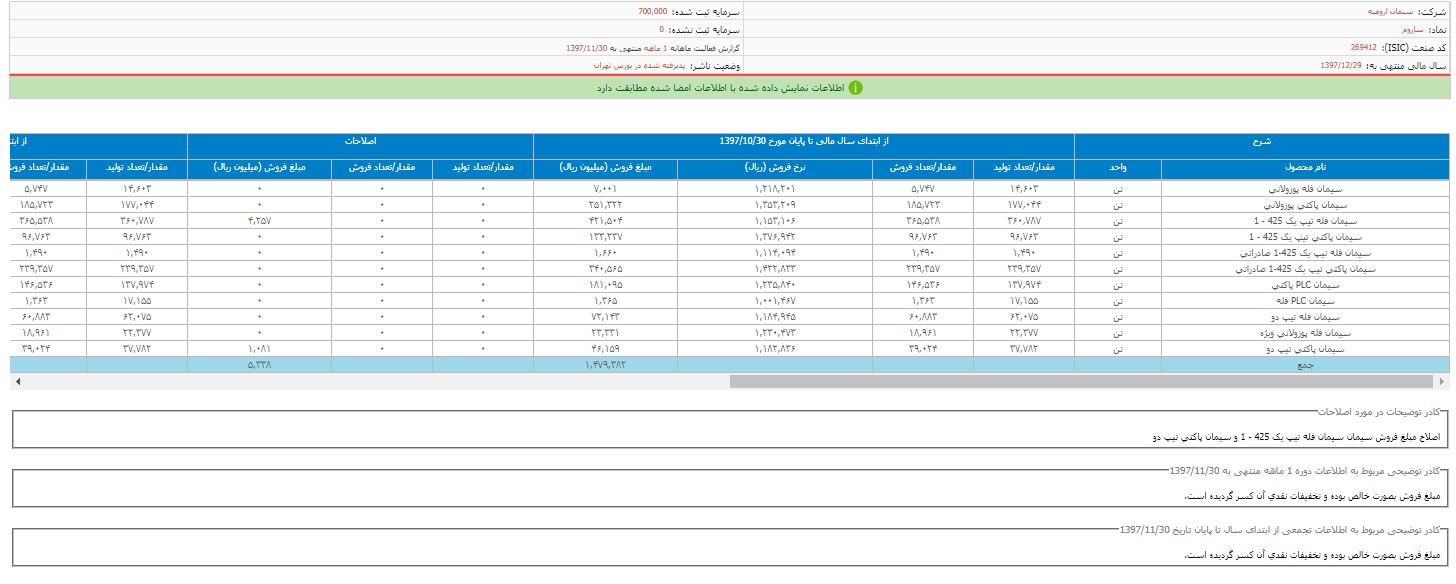Click the correction amount cell ۴,۲۵۷
Viewport: 1456px width, 584px height.
[259, 219]
